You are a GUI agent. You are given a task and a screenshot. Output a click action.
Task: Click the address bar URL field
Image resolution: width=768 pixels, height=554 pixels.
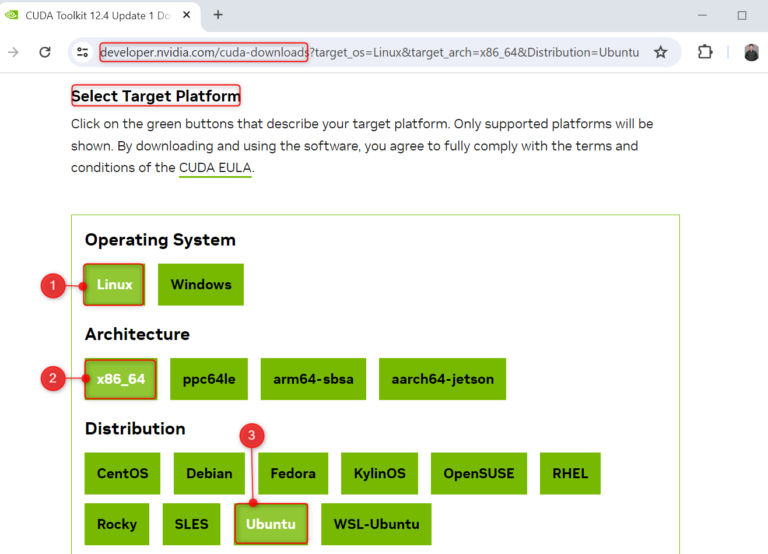tap(370, 52)
